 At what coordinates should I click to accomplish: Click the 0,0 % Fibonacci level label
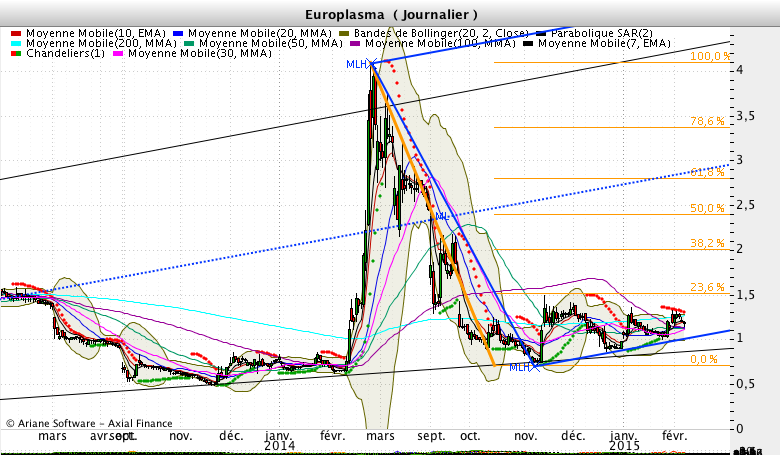pos(704,360)
